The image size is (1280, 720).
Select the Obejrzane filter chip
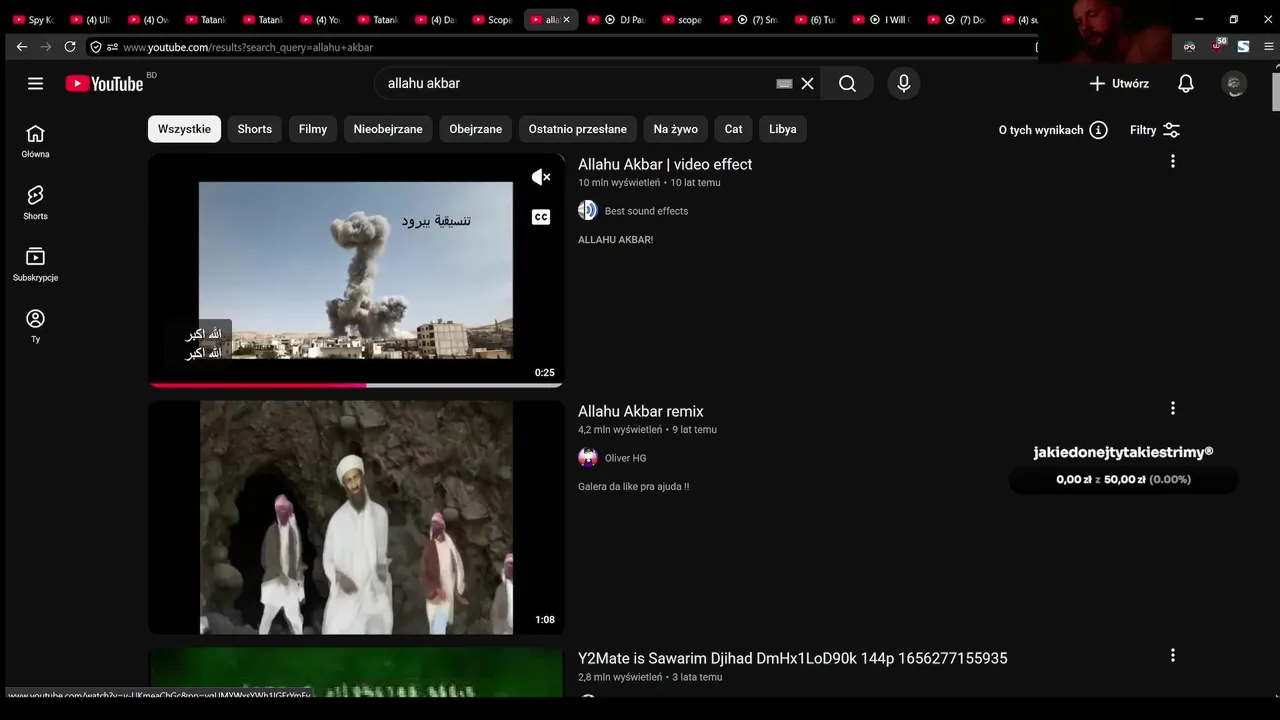tap(476, 129)
